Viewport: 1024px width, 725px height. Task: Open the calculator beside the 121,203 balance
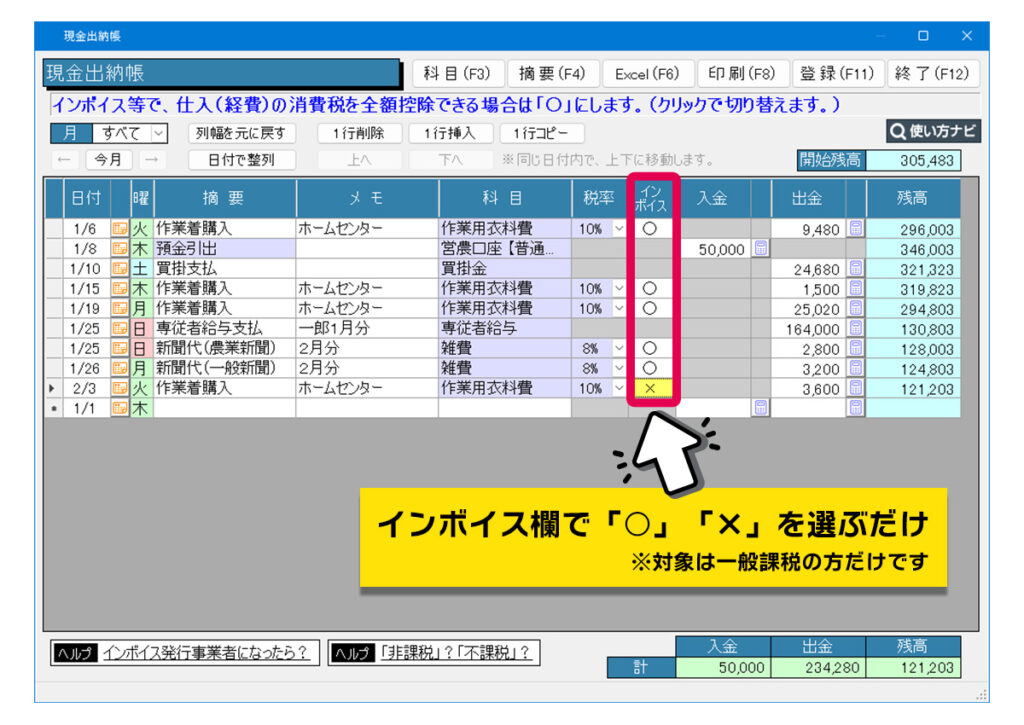tap(855, 388)
